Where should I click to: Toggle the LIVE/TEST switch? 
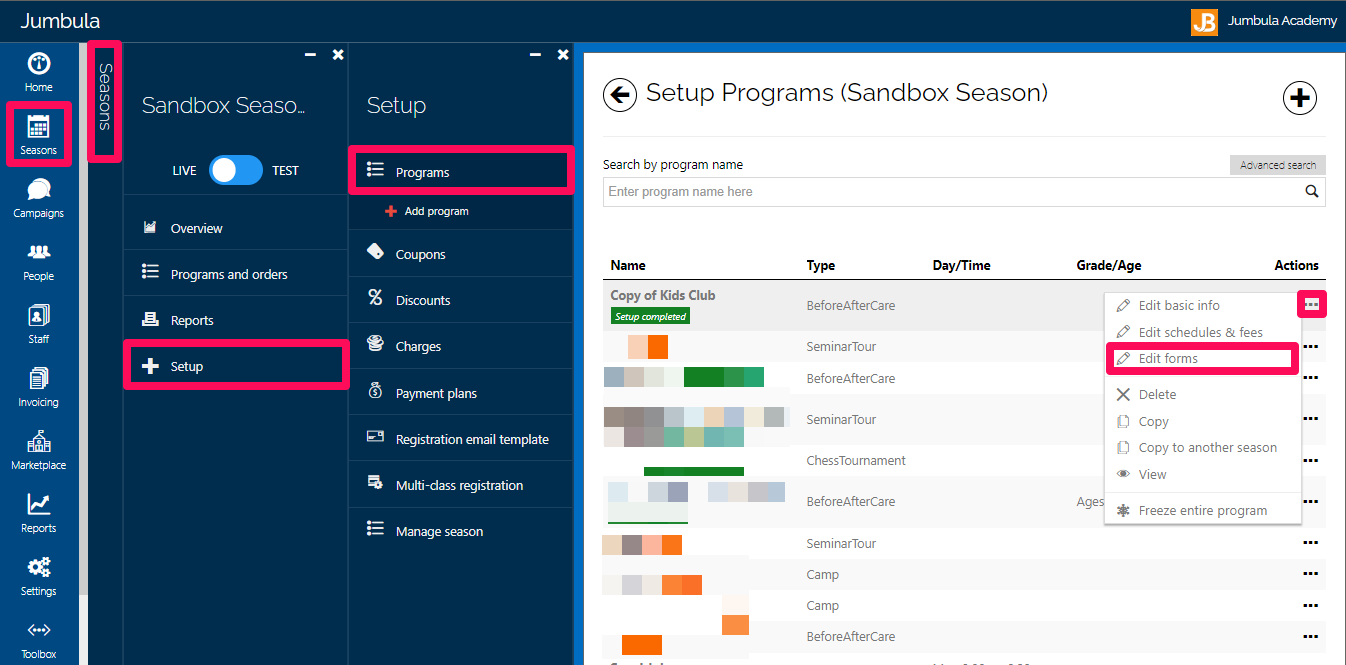[x=236, y=170]
